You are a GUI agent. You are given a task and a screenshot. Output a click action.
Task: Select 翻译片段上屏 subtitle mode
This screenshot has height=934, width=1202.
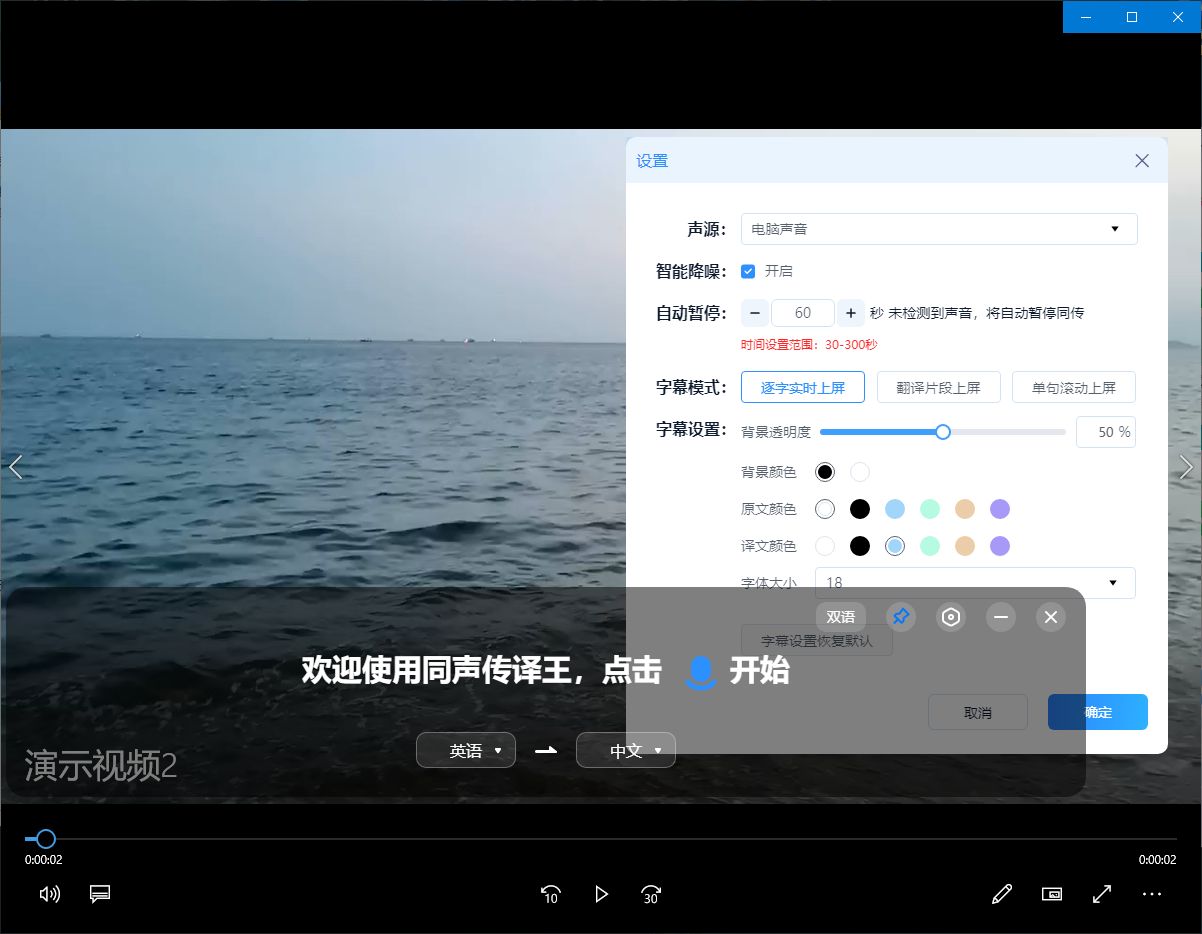939,388
